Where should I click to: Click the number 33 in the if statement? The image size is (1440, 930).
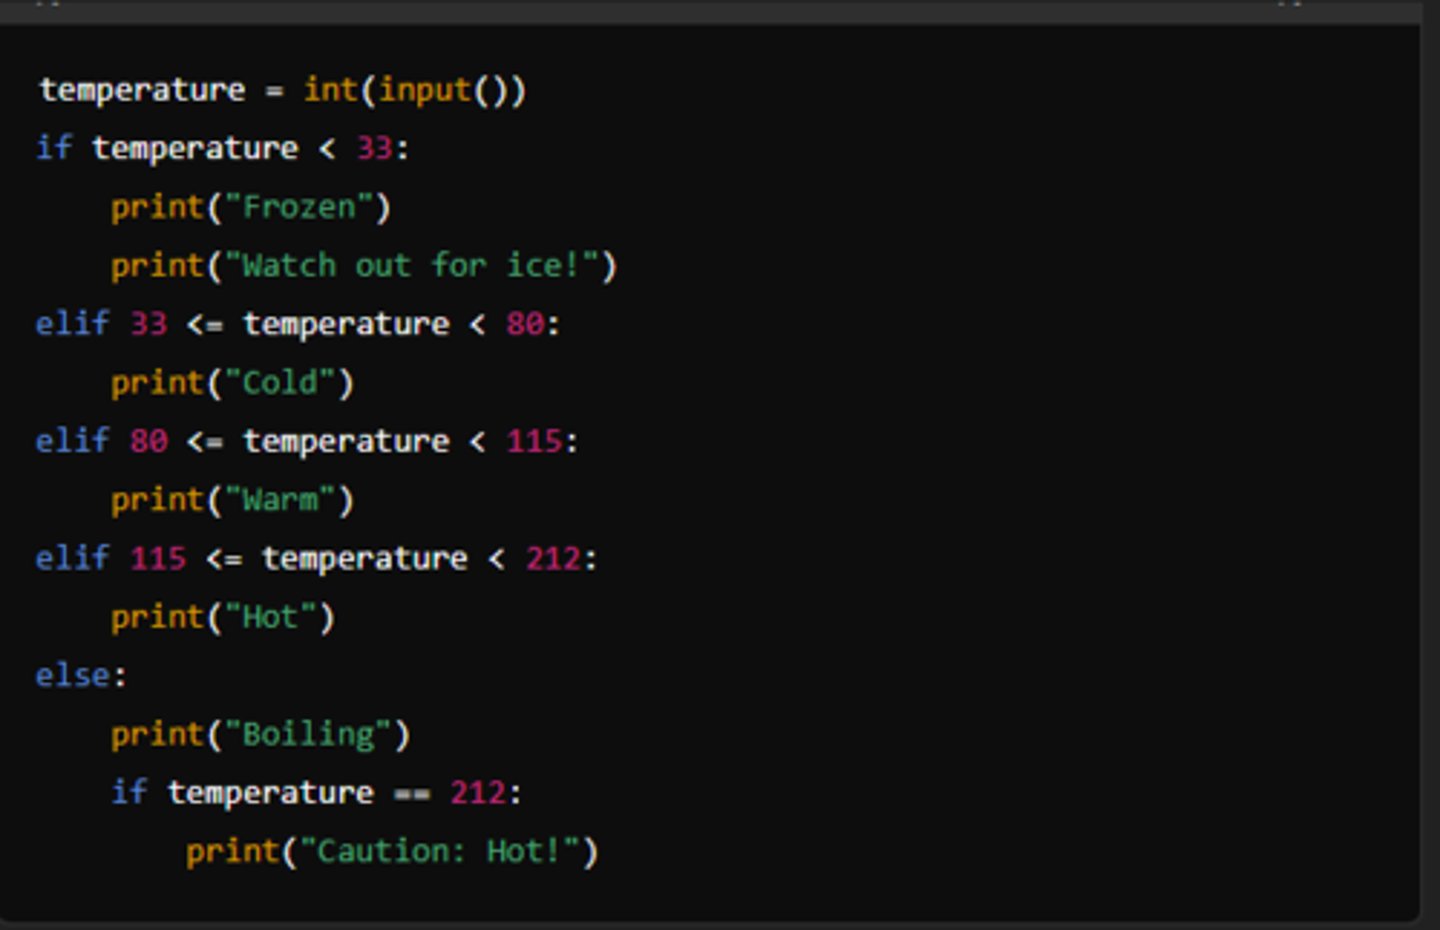[375, 148]
